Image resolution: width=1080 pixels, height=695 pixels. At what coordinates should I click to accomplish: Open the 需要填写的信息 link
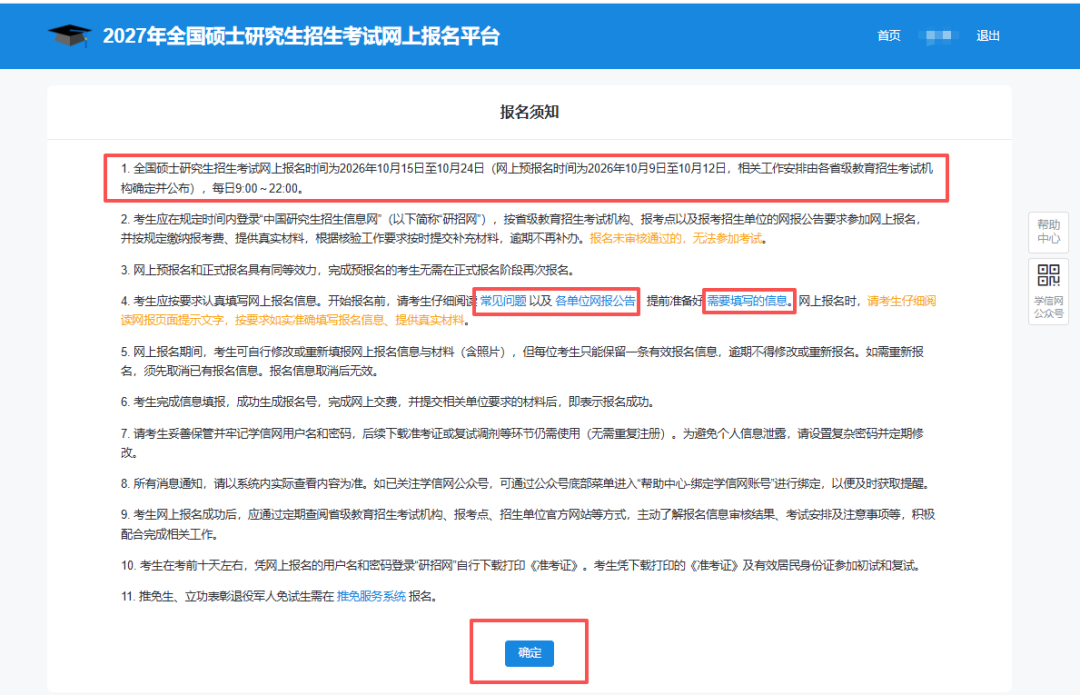(747, 301)
